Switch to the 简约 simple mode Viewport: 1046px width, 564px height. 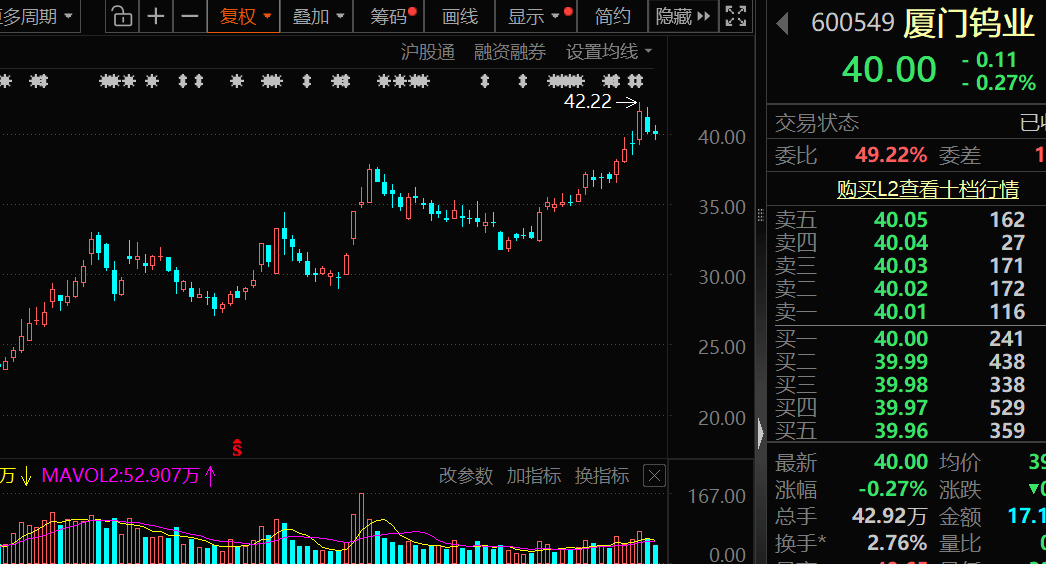pyautogui.click(x=613, y=17)
